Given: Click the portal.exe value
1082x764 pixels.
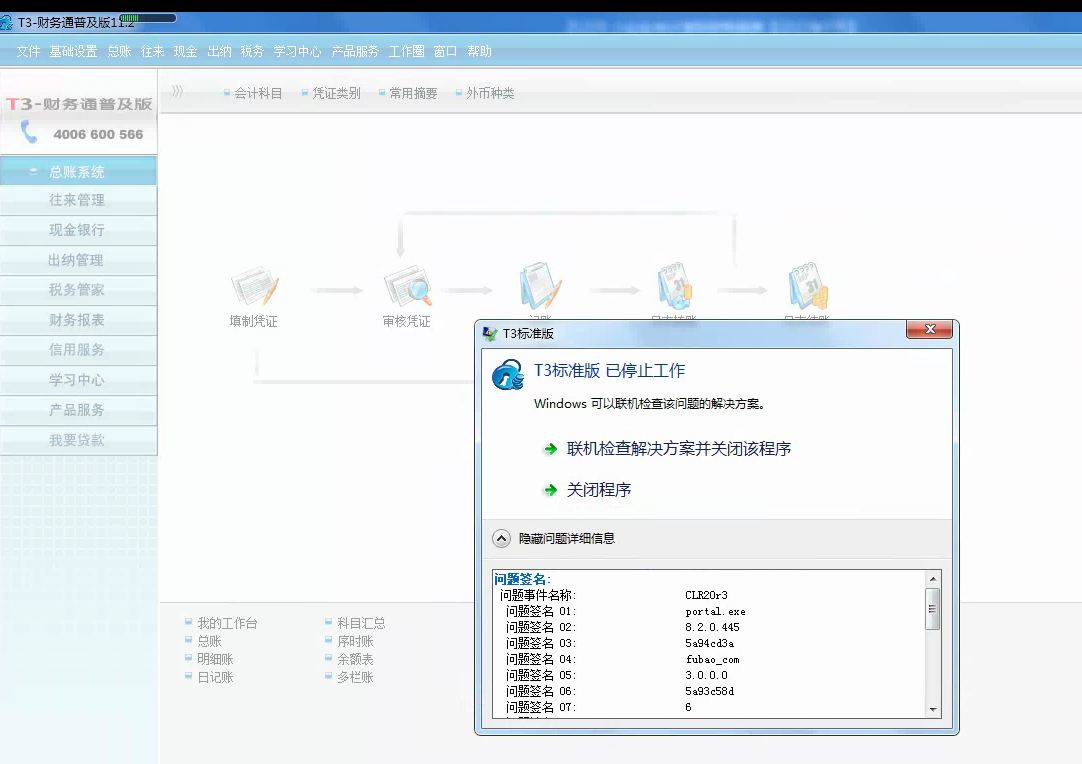Looking at the screenshot, I should tap(716, 611).
